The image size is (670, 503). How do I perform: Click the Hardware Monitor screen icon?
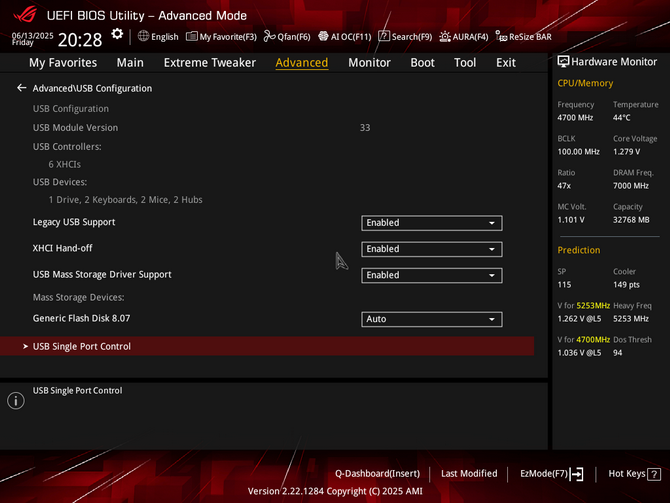(x=563, y=62)
